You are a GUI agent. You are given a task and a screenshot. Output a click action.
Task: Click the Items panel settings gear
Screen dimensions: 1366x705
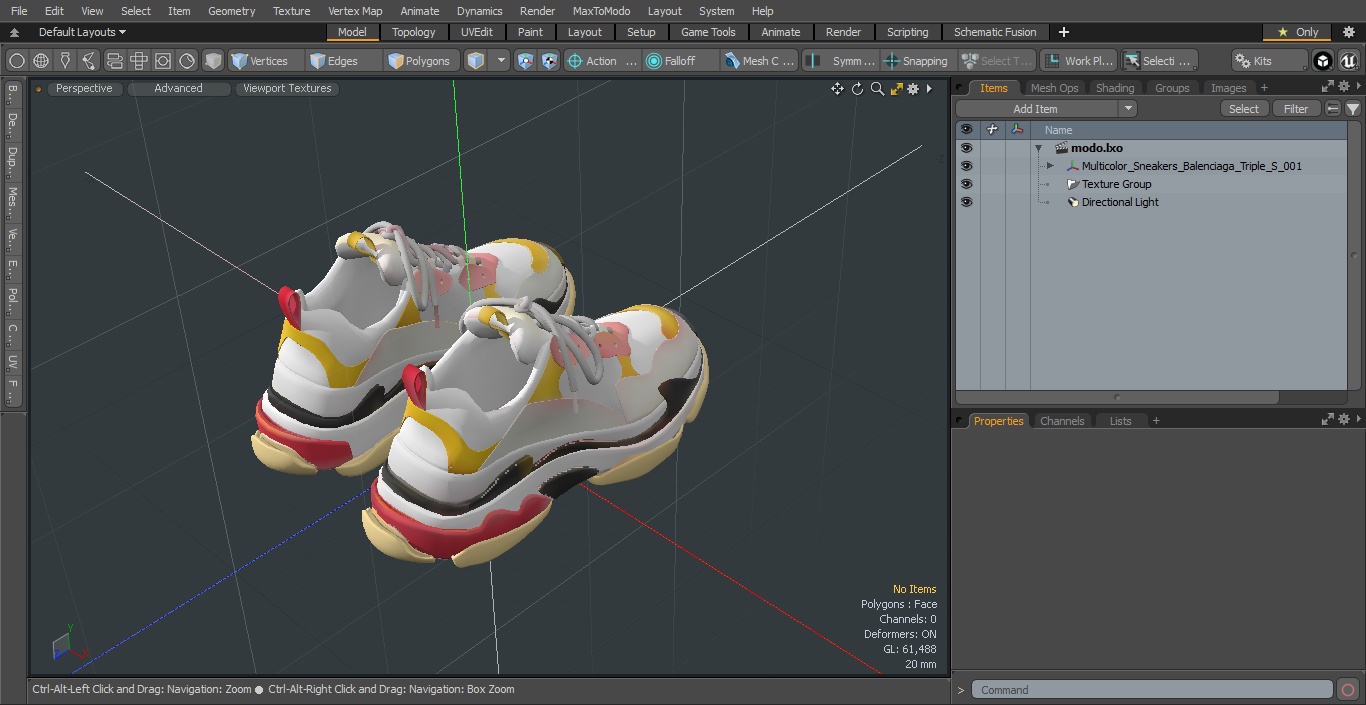[1343, 87]
